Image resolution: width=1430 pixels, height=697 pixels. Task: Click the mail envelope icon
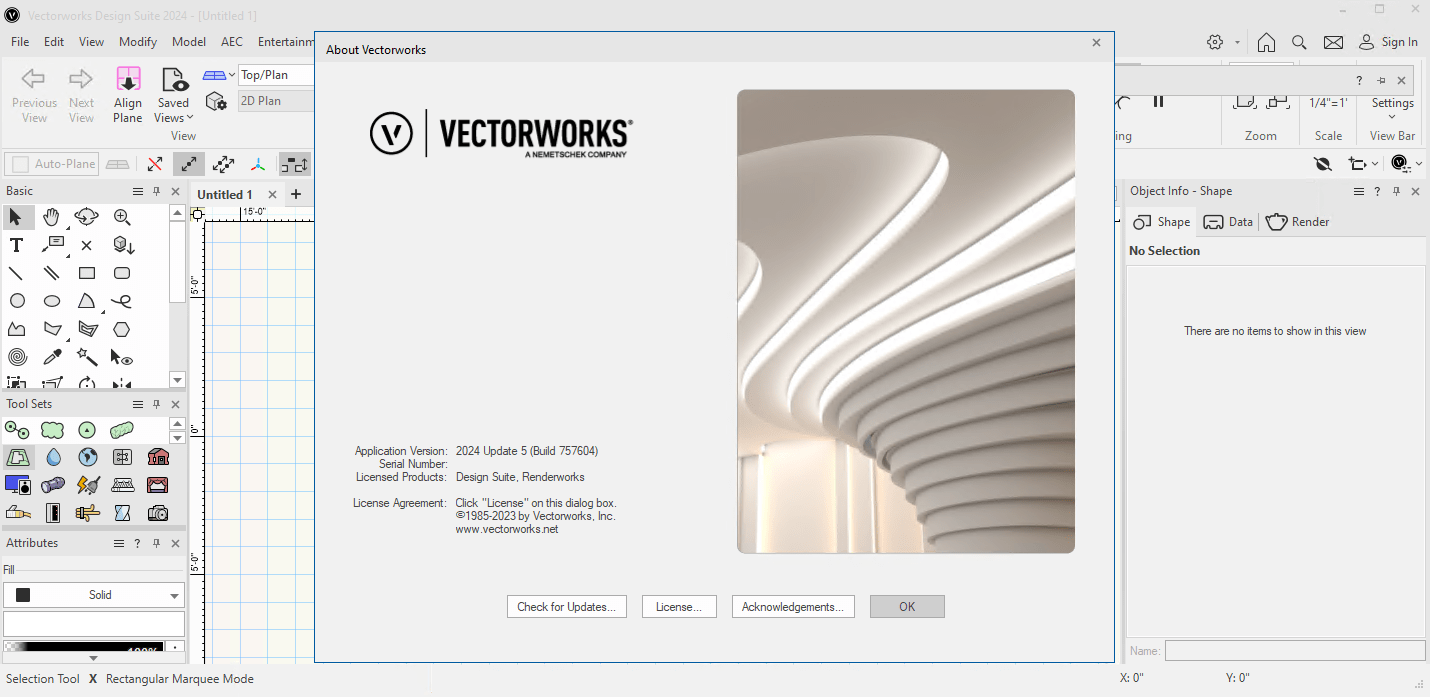1333,42
